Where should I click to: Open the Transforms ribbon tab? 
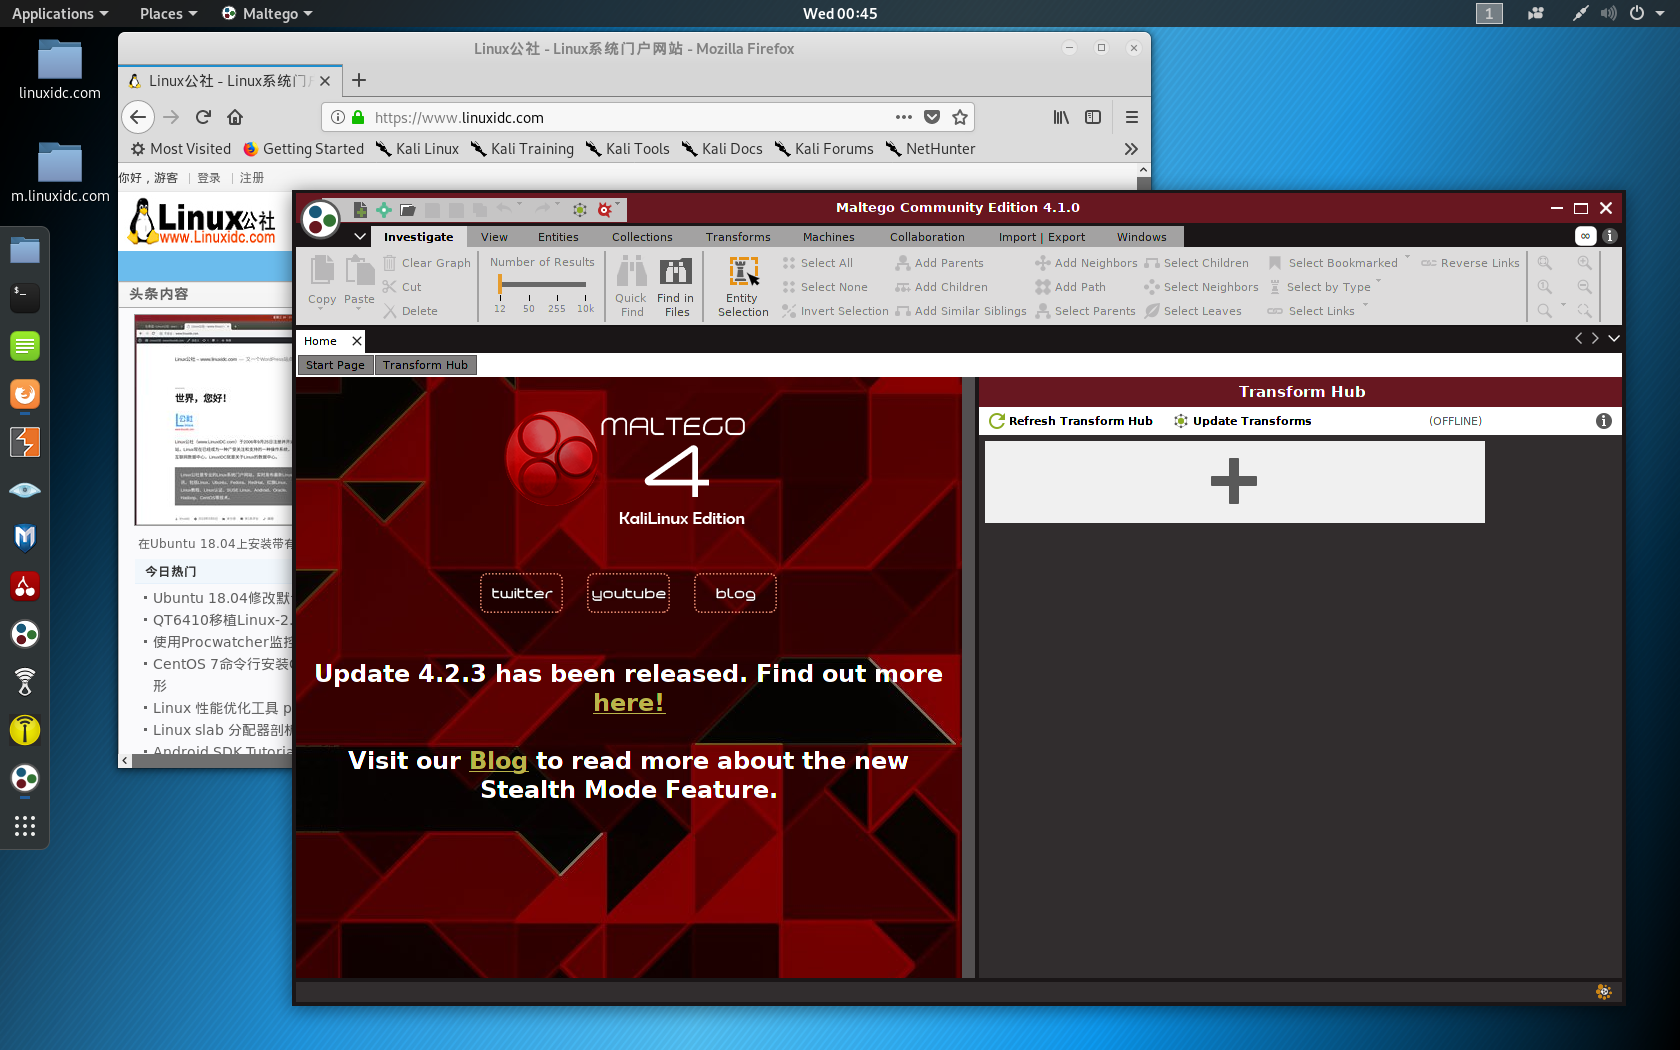click(x=738, y=237)
